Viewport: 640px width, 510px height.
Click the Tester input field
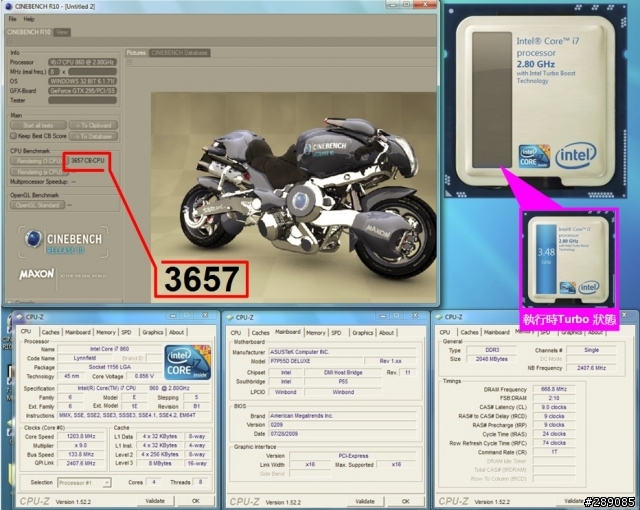click(x=82, y=100)
